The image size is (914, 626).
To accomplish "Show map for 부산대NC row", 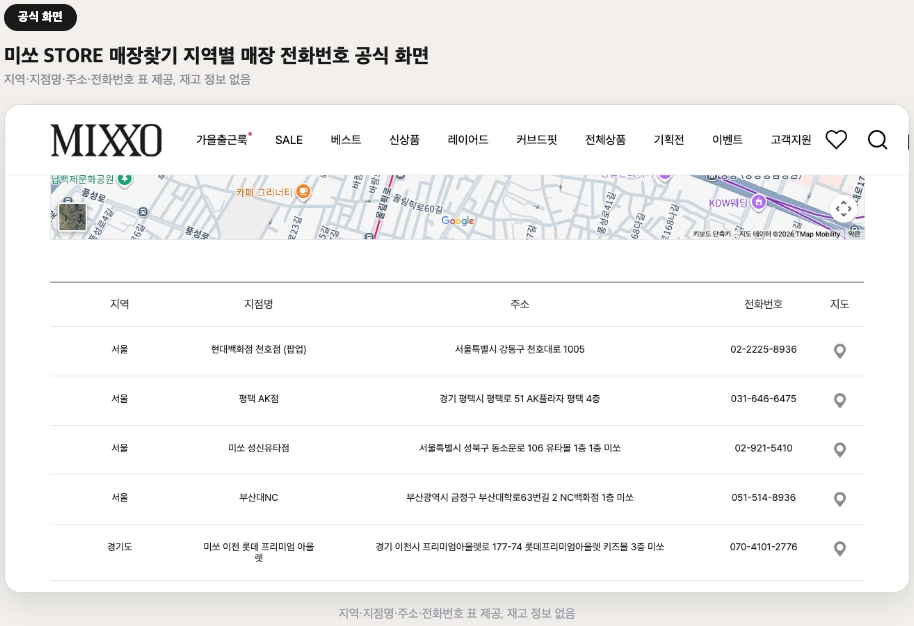I will coord(839,499).
